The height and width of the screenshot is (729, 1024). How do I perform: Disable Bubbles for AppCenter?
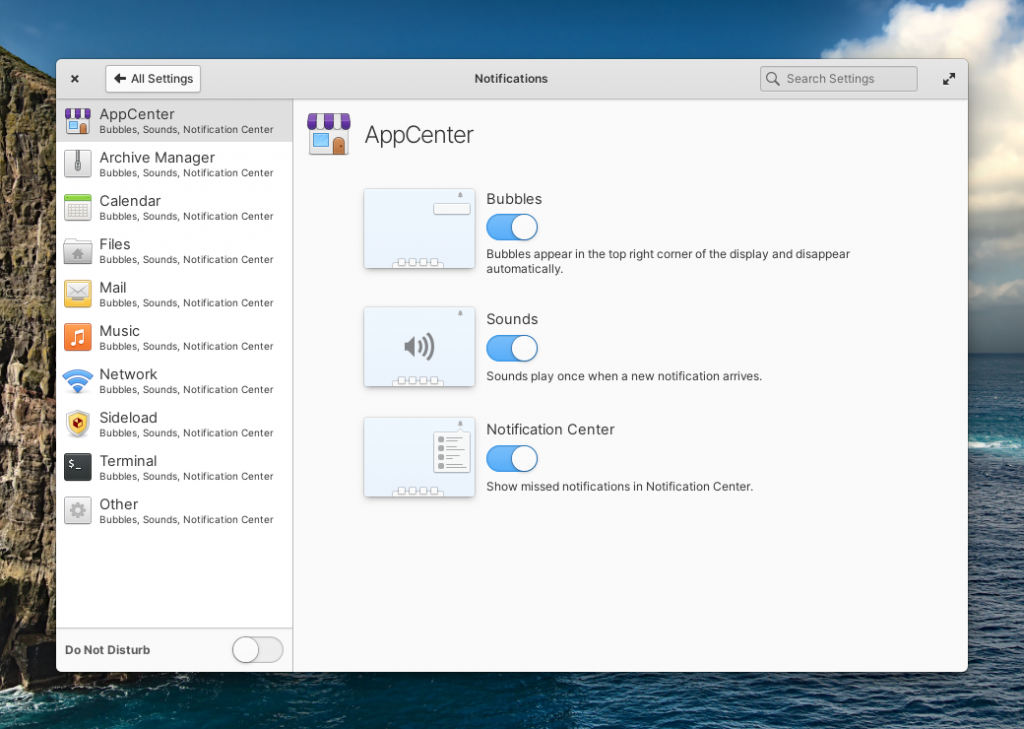[x=512, y=227]
